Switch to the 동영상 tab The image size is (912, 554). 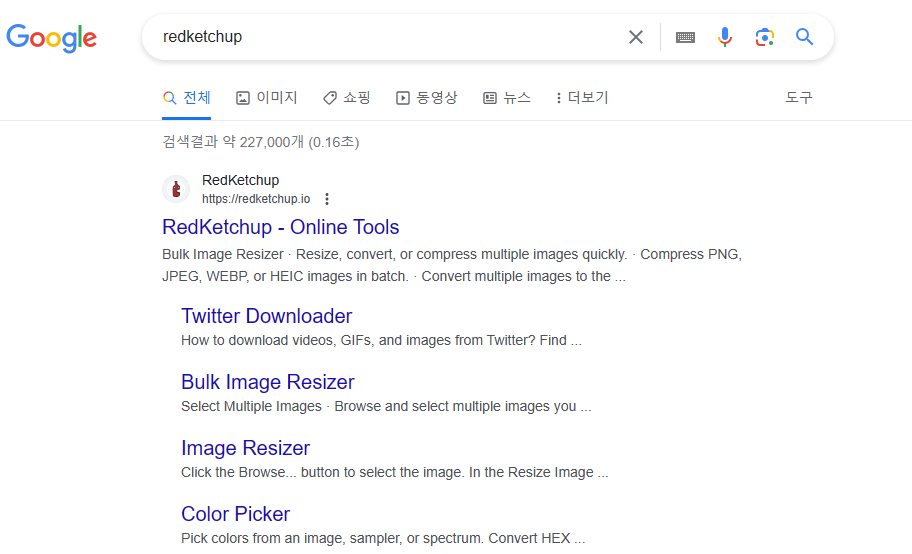point(426,98)
